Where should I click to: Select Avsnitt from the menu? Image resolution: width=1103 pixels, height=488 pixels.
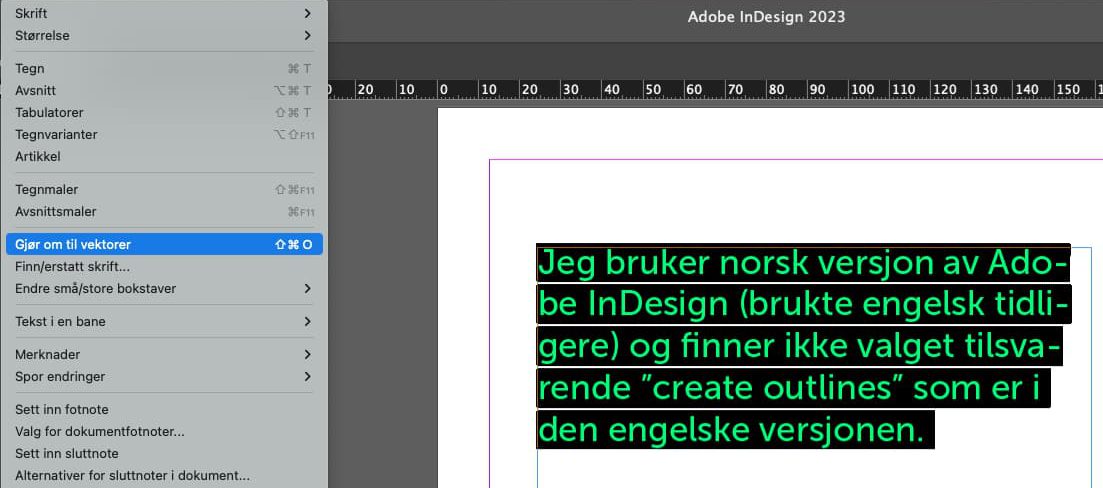point(36,91)
